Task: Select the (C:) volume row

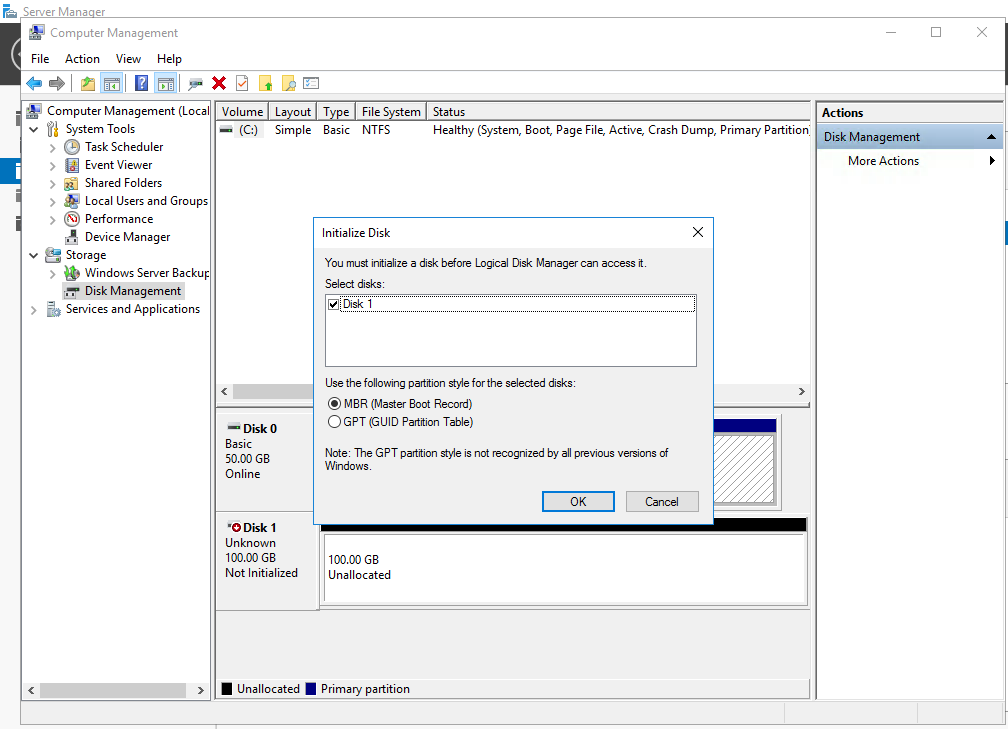Action: pos(513,130)
